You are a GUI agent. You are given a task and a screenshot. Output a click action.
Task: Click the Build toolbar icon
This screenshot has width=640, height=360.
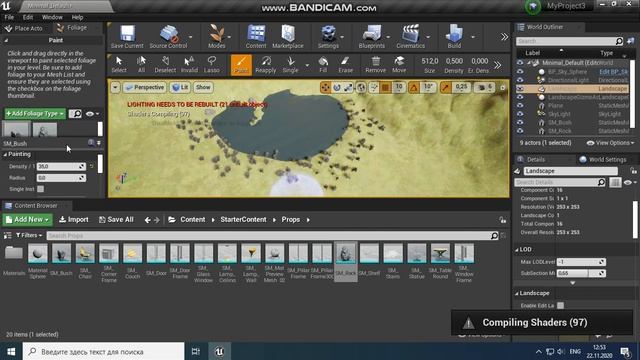tap(454, 36)
